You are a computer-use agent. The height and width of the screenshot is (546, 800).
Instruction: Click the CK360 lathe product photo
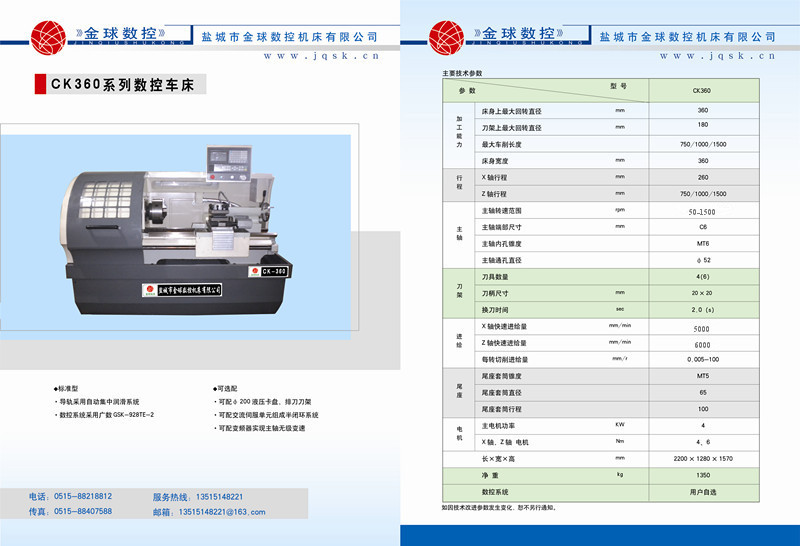pos(176,232)
